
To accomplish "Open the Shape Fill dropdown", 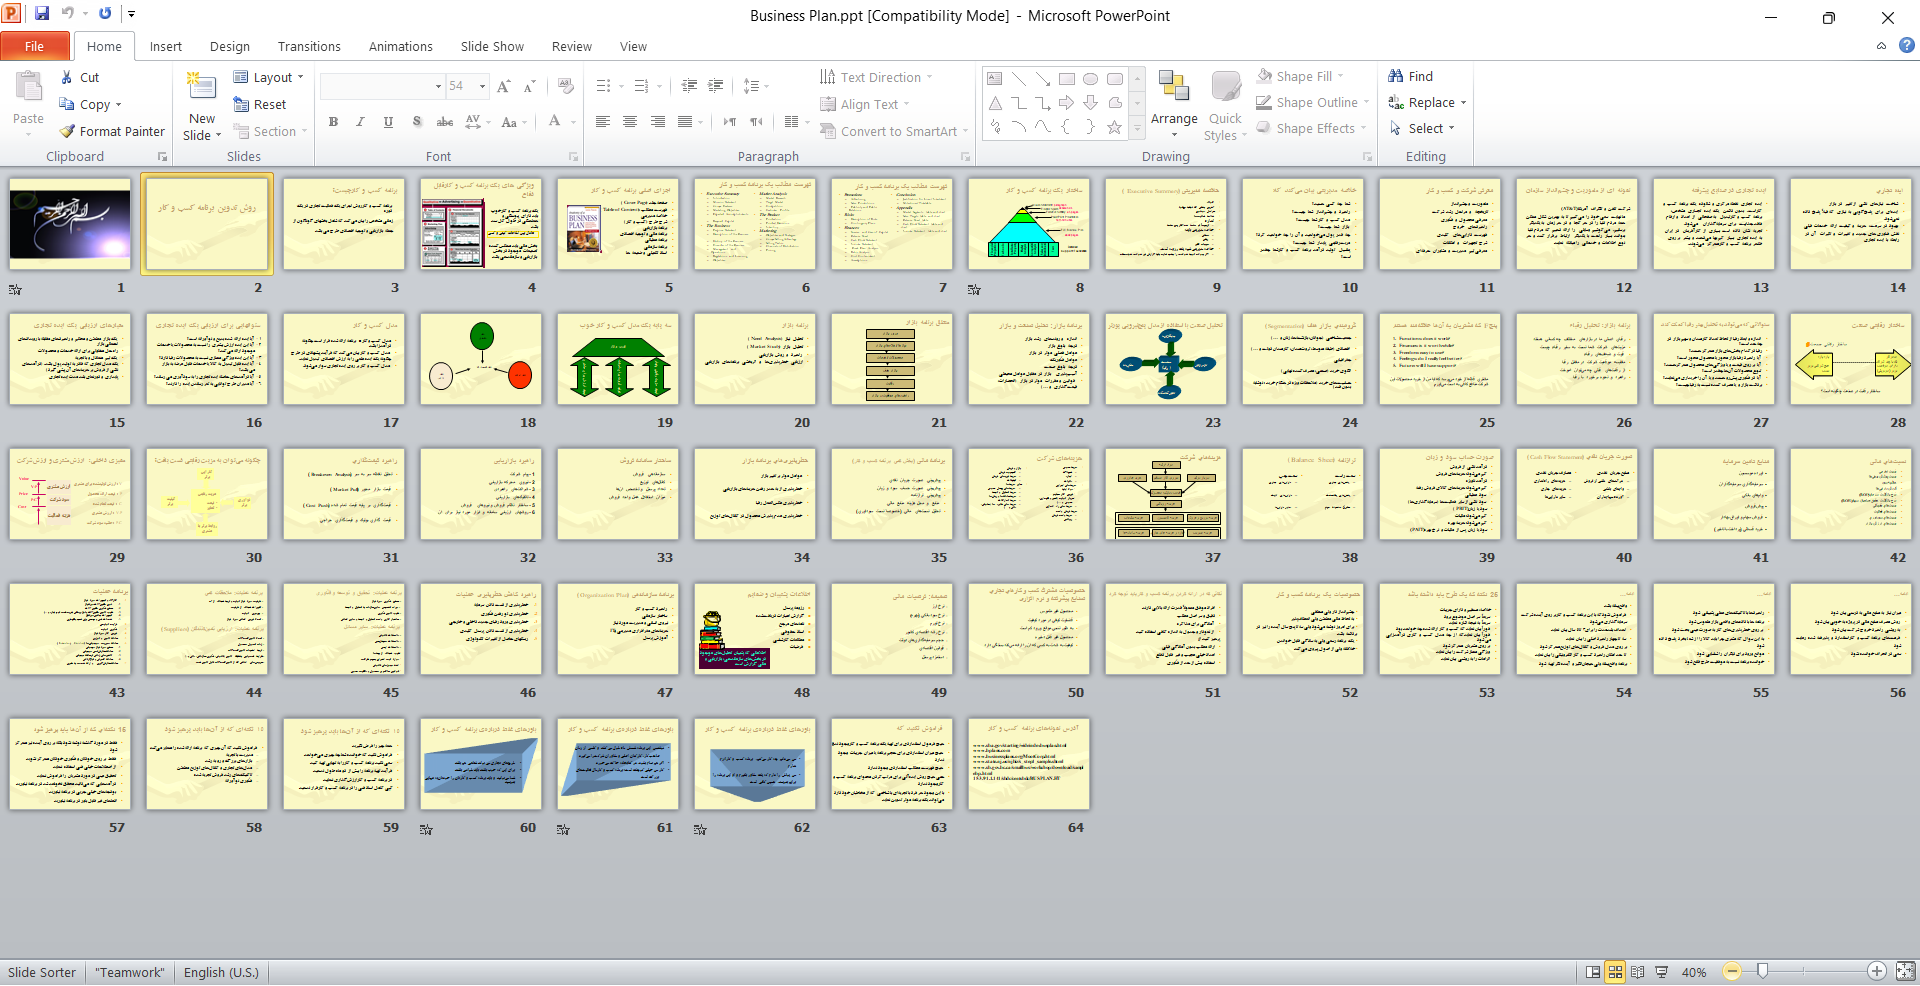I will (1301, 76).
